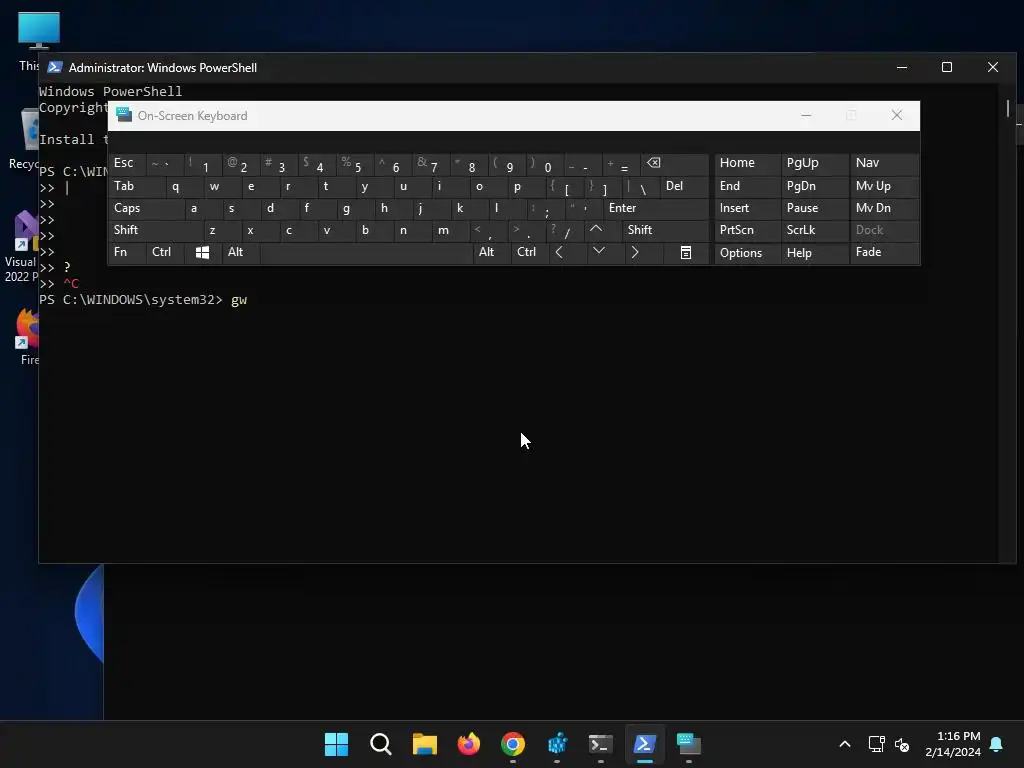Click the number 5 key
Image resolution: width=1024 pixels, height=768 pixels.
point(357,163)
